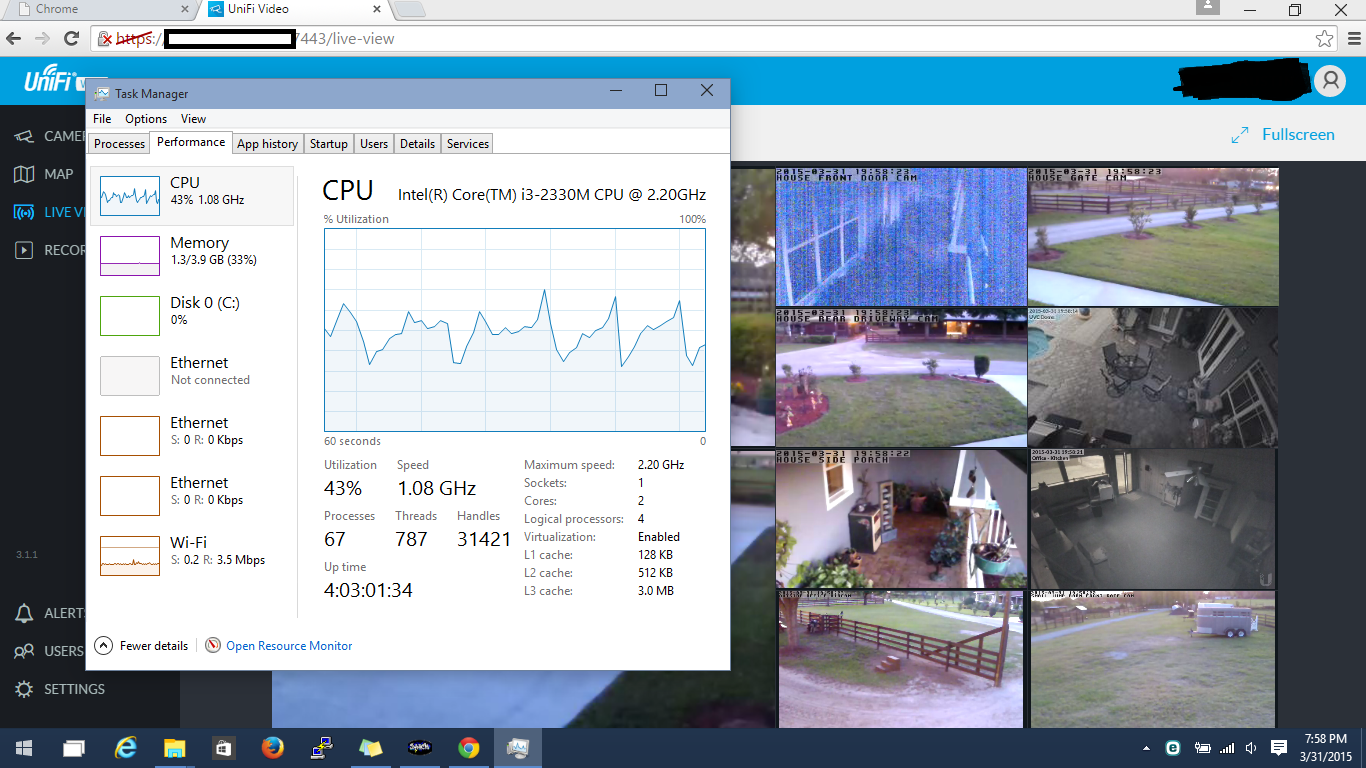Go forward in Chrome
The width and height of the screenshot is (1366, 768).
(x=42, y=39)
